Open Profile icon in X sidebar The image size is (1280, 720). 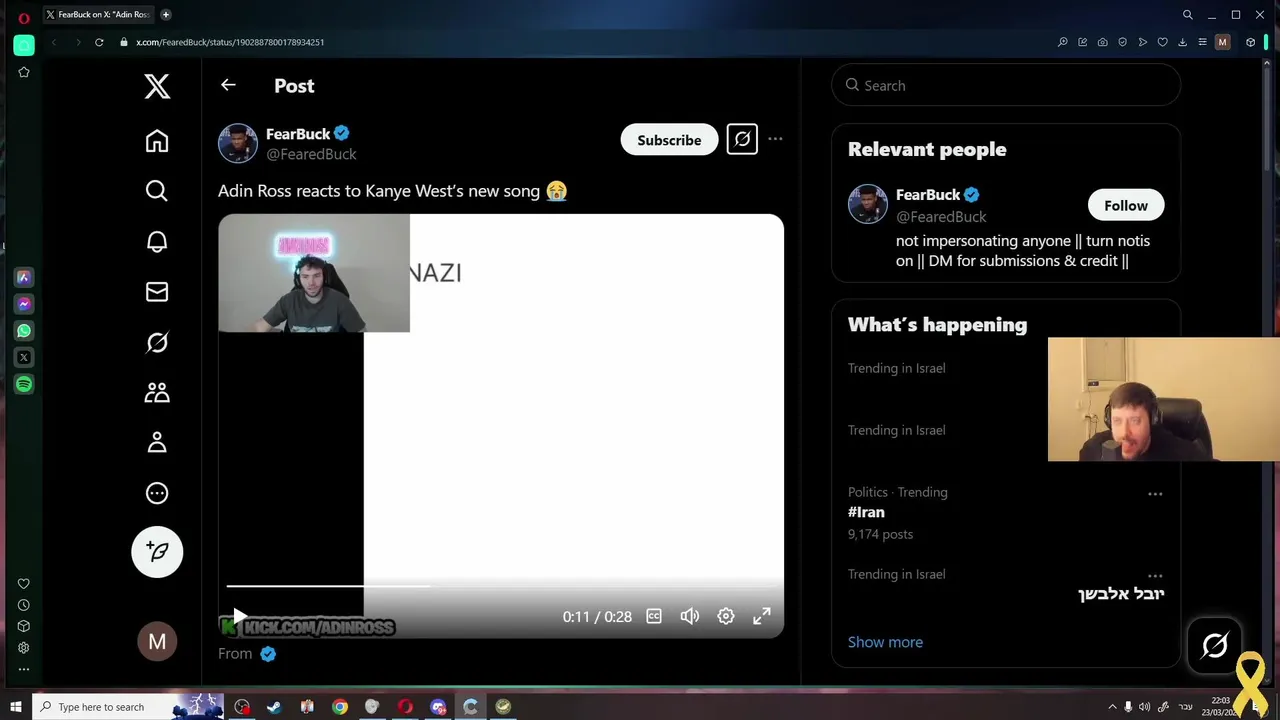click(x=157, y=443)
